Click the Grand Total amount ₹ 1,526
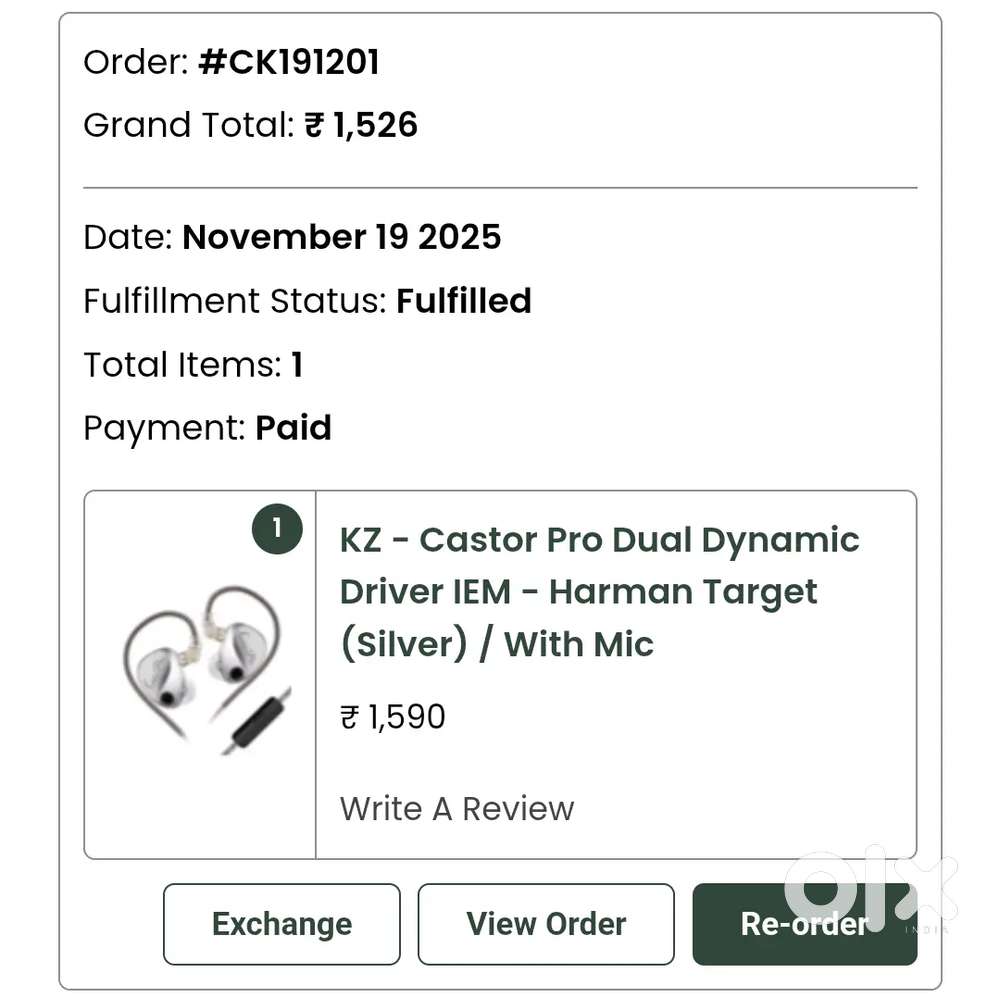Screen dimensions: 1000x995 (361, 125)
